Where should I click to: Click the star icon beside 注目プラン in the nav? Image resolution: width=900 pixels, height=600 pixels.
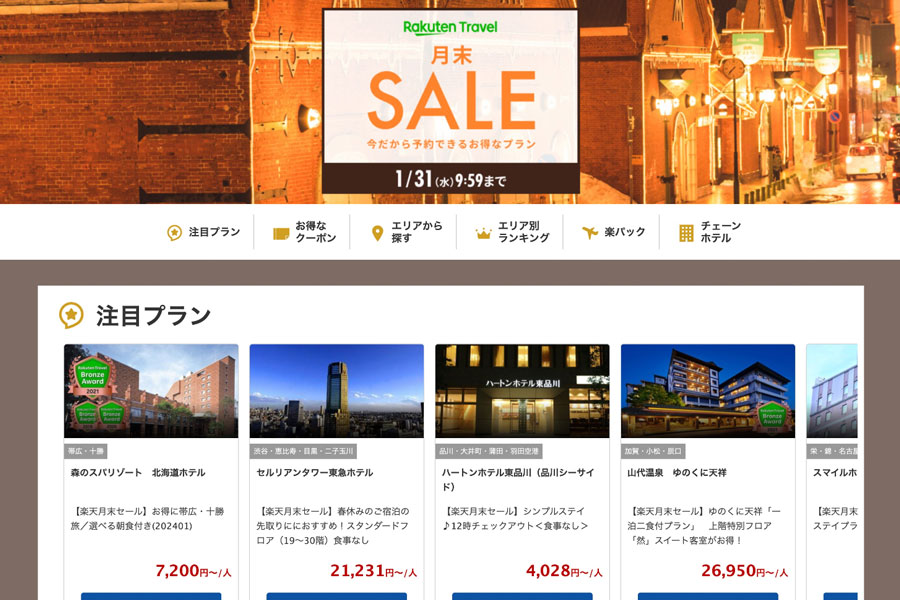(x=174, y=232)
